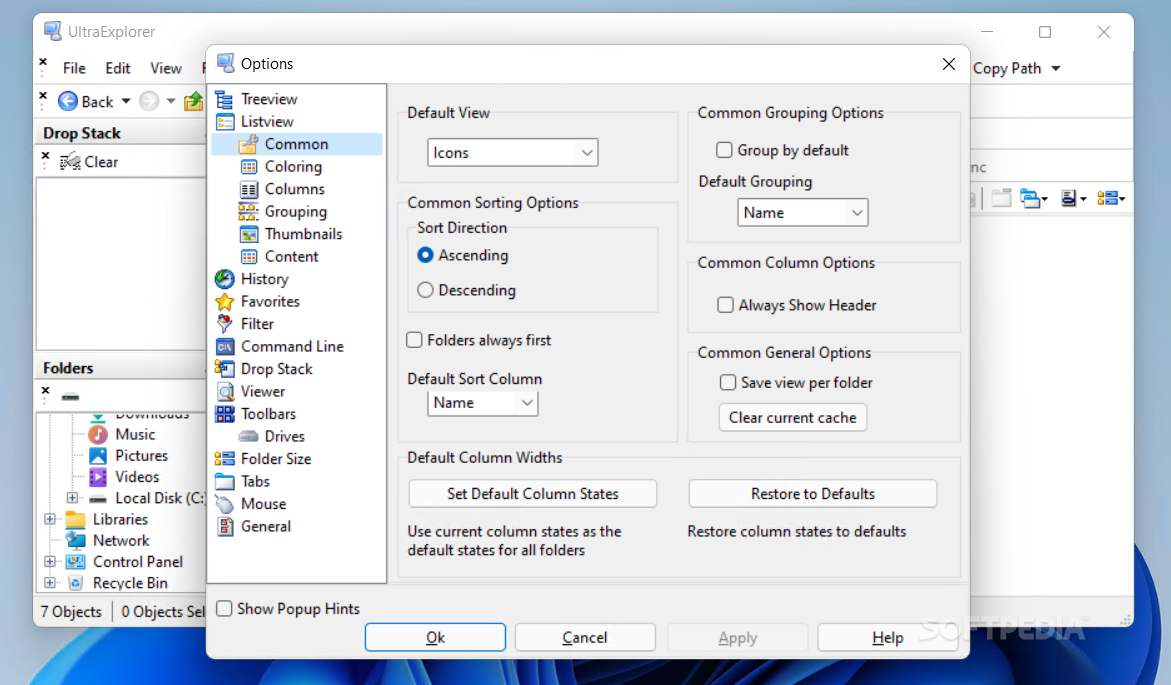Open Command Line options icon
1171x685 pixels.
click(225, 347)
